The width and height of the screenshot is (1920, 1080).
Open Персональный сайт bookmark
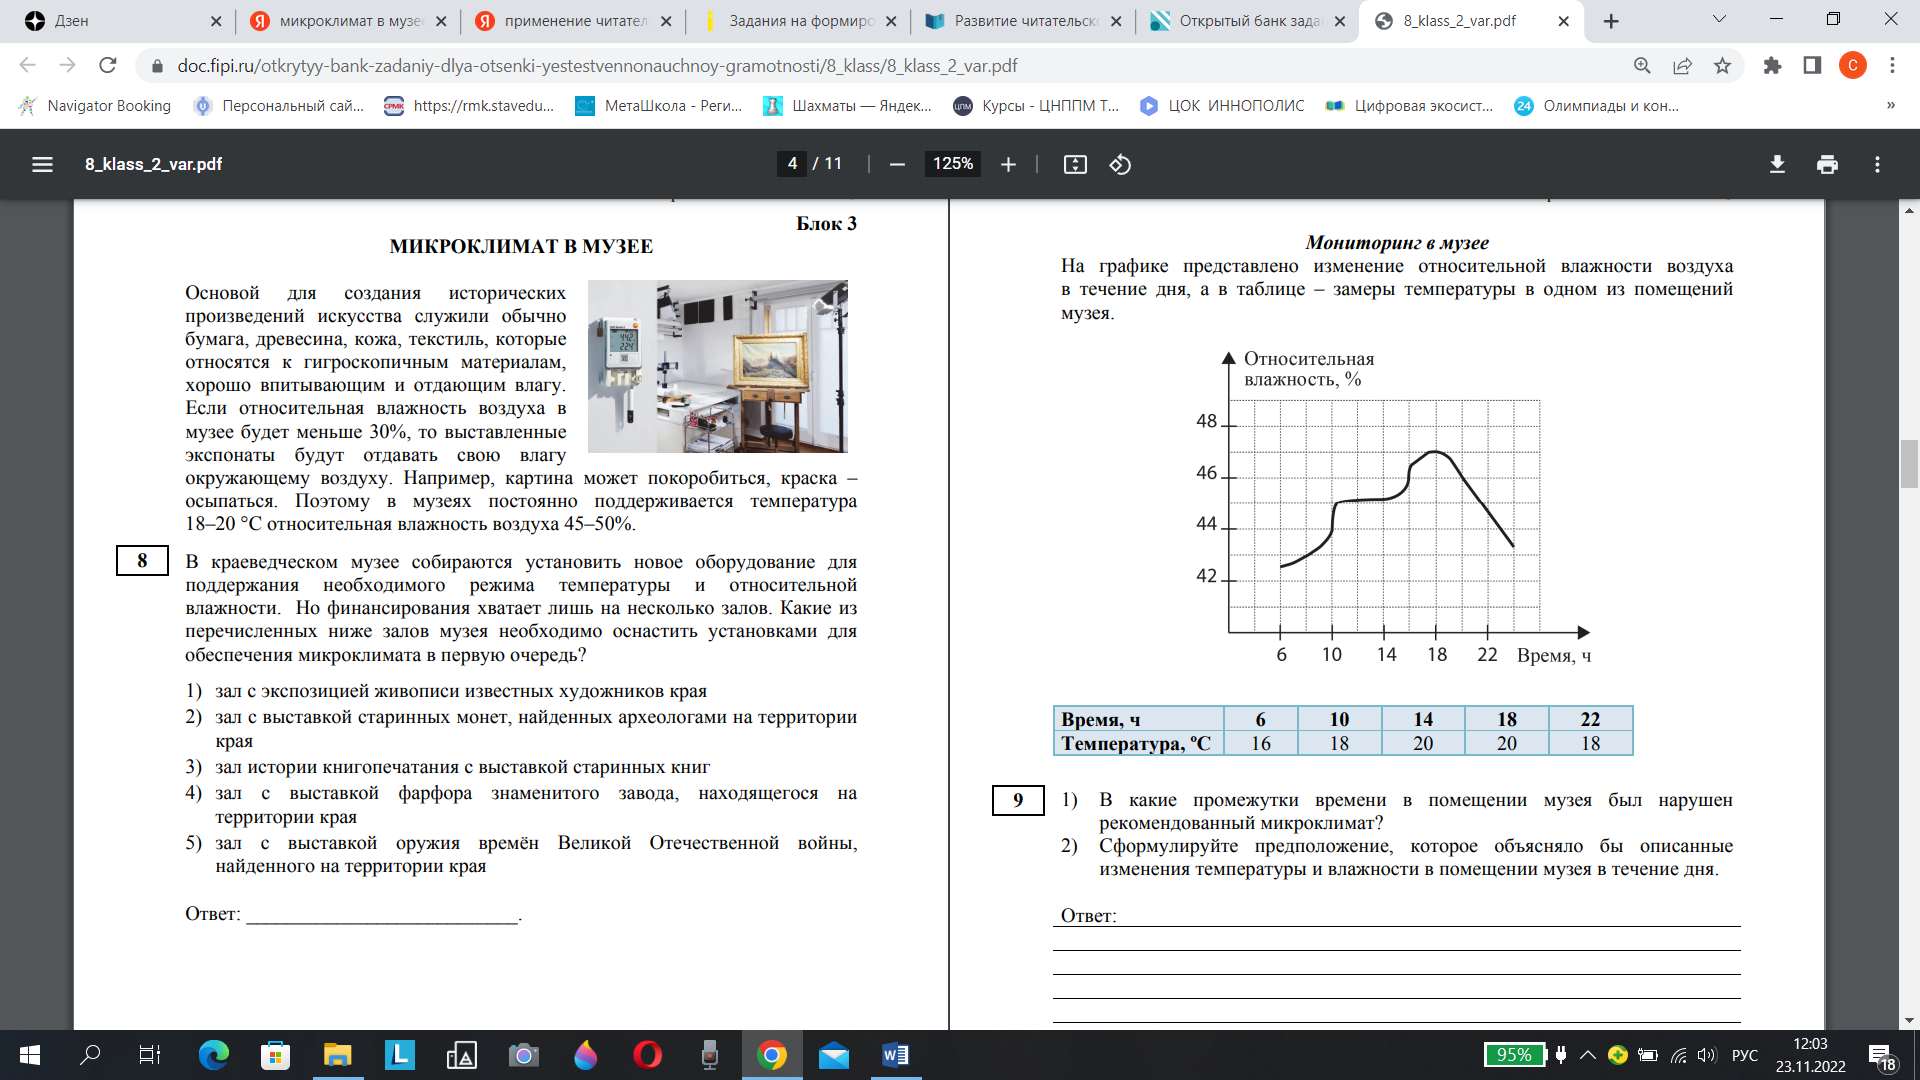[279, 105]
